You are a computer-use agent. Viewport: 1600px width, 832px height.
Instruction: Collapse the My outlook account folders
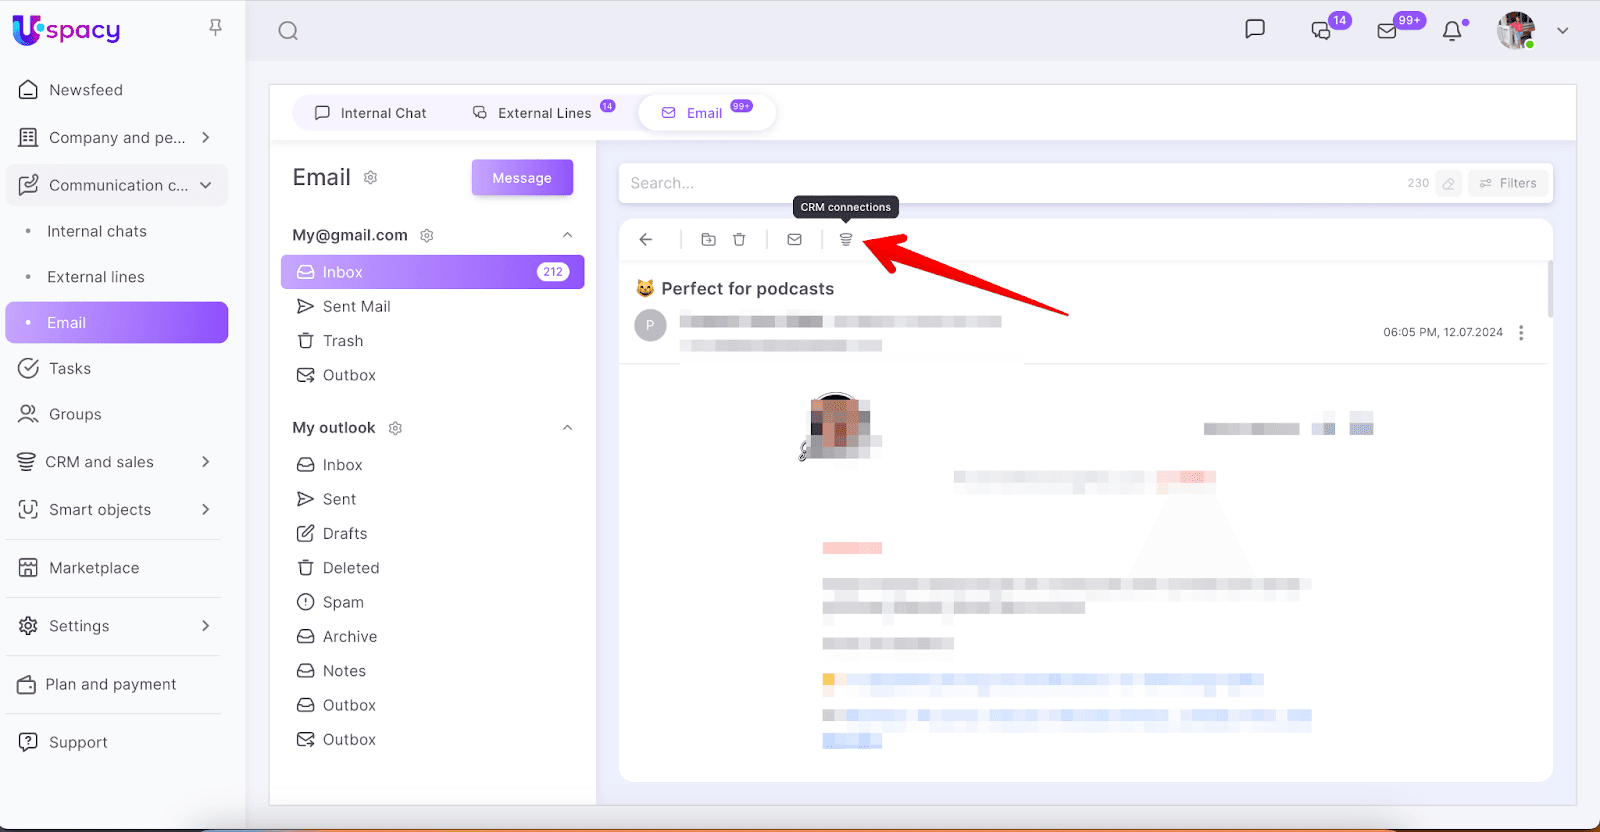pos(567,428)
